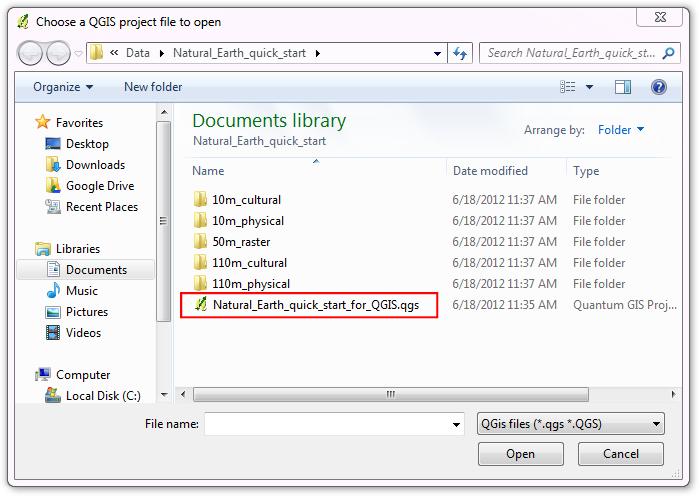Image resolution: width=700 pixels, height=496 pixels.
Task: Click the 10m_cultural folder icon
Action: (200, 199)
